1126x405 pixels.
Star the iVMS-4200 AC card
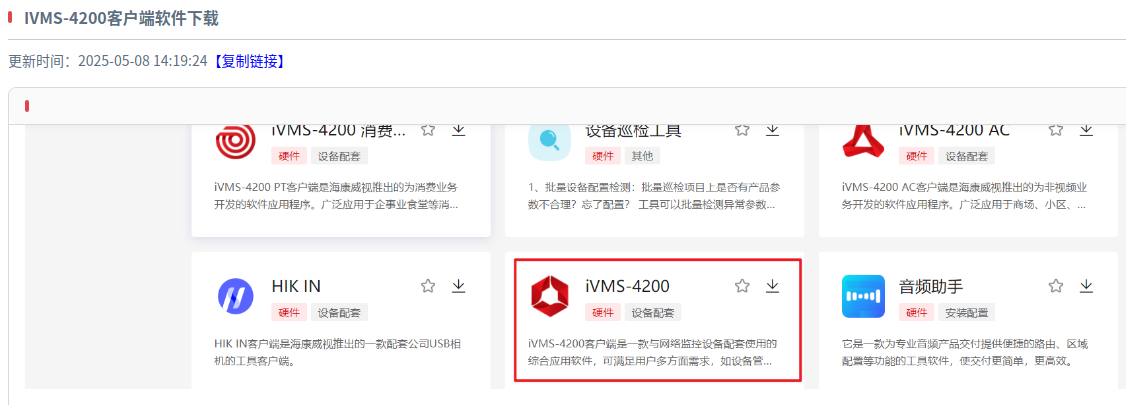(1056, 130)
